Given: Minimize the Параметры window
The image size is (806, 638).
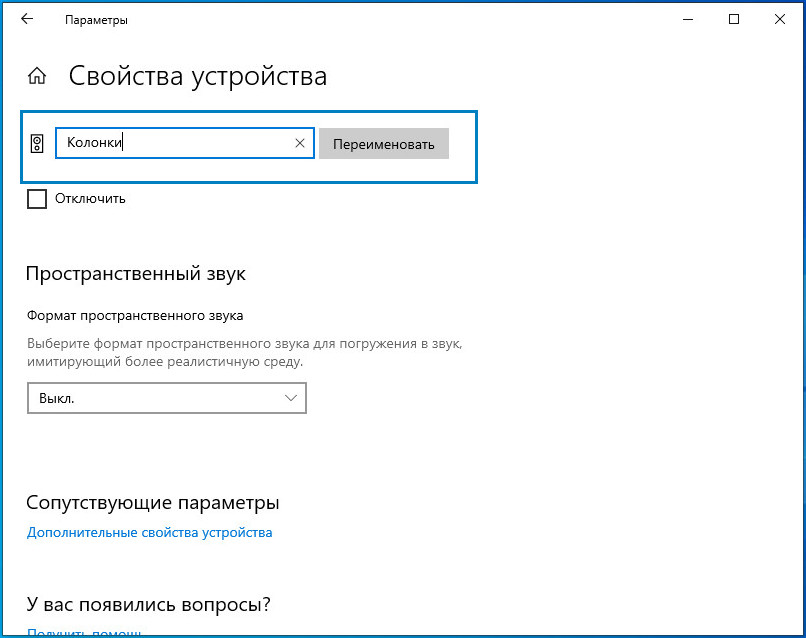Looking at the screenshot, I should tap(689, 19).
